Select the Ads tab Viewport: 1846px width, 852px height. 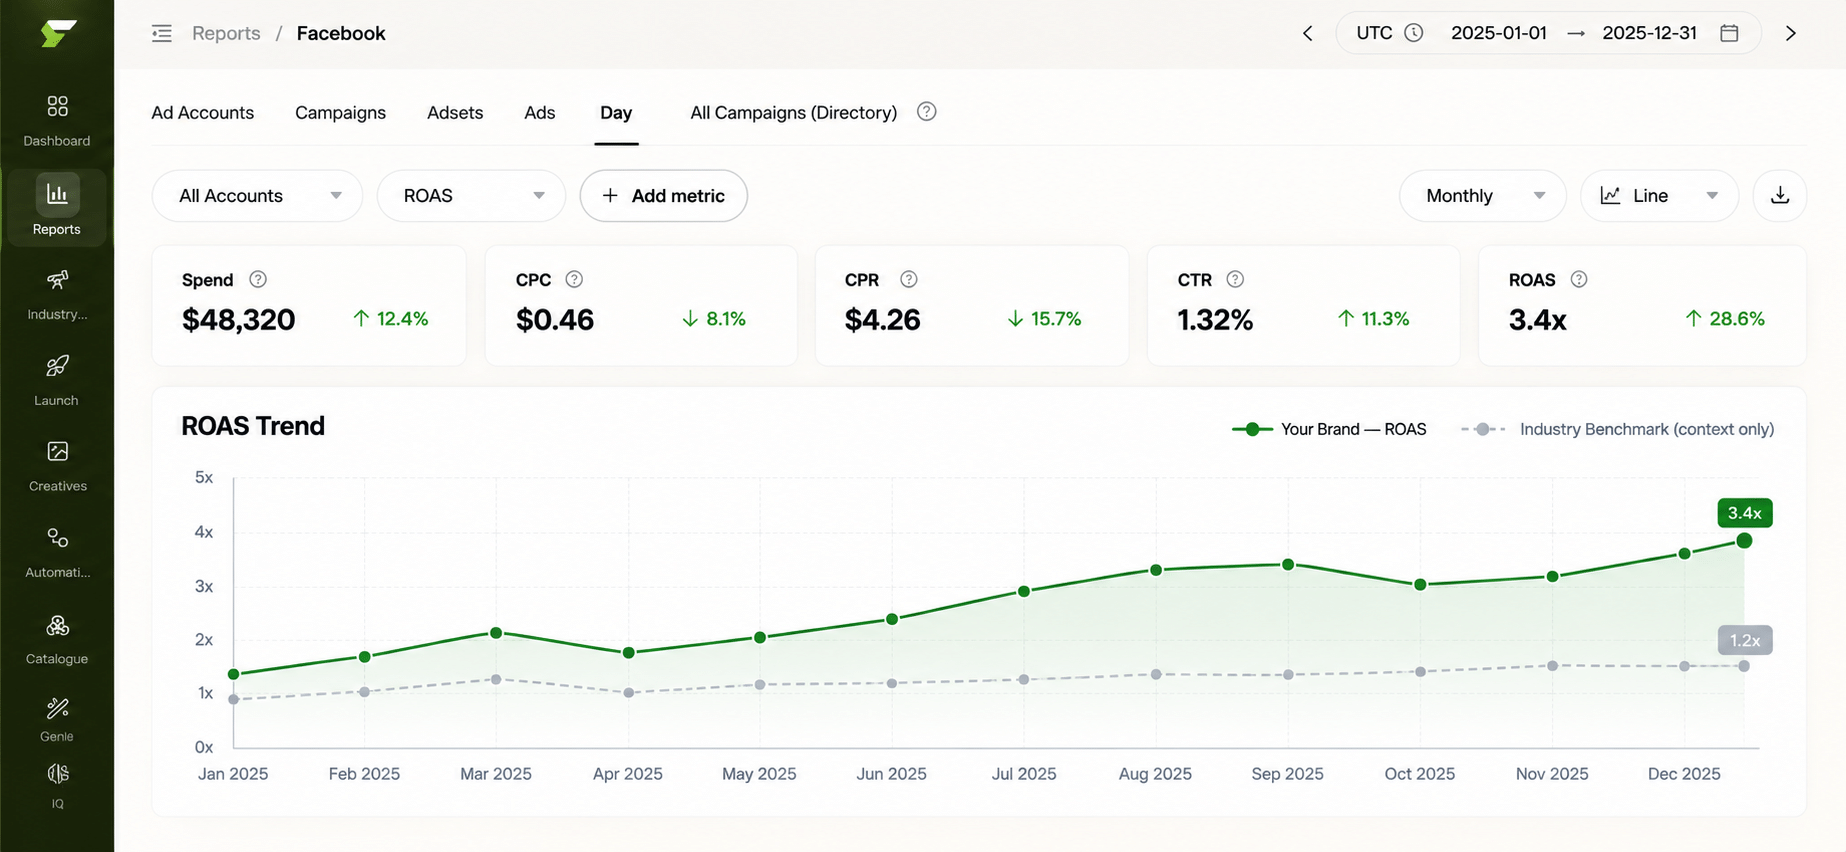click(540, 113)
